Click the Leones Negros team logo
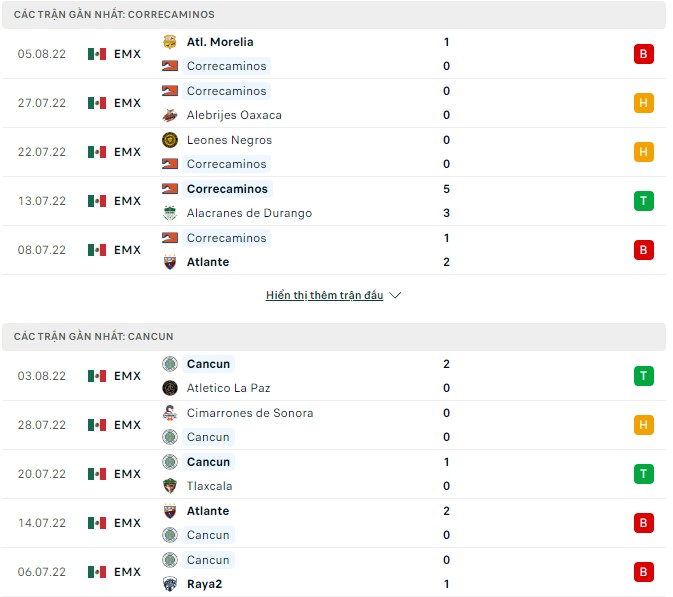Image resolution: width=673 pixels, height=597 pixels. point(170,140)
